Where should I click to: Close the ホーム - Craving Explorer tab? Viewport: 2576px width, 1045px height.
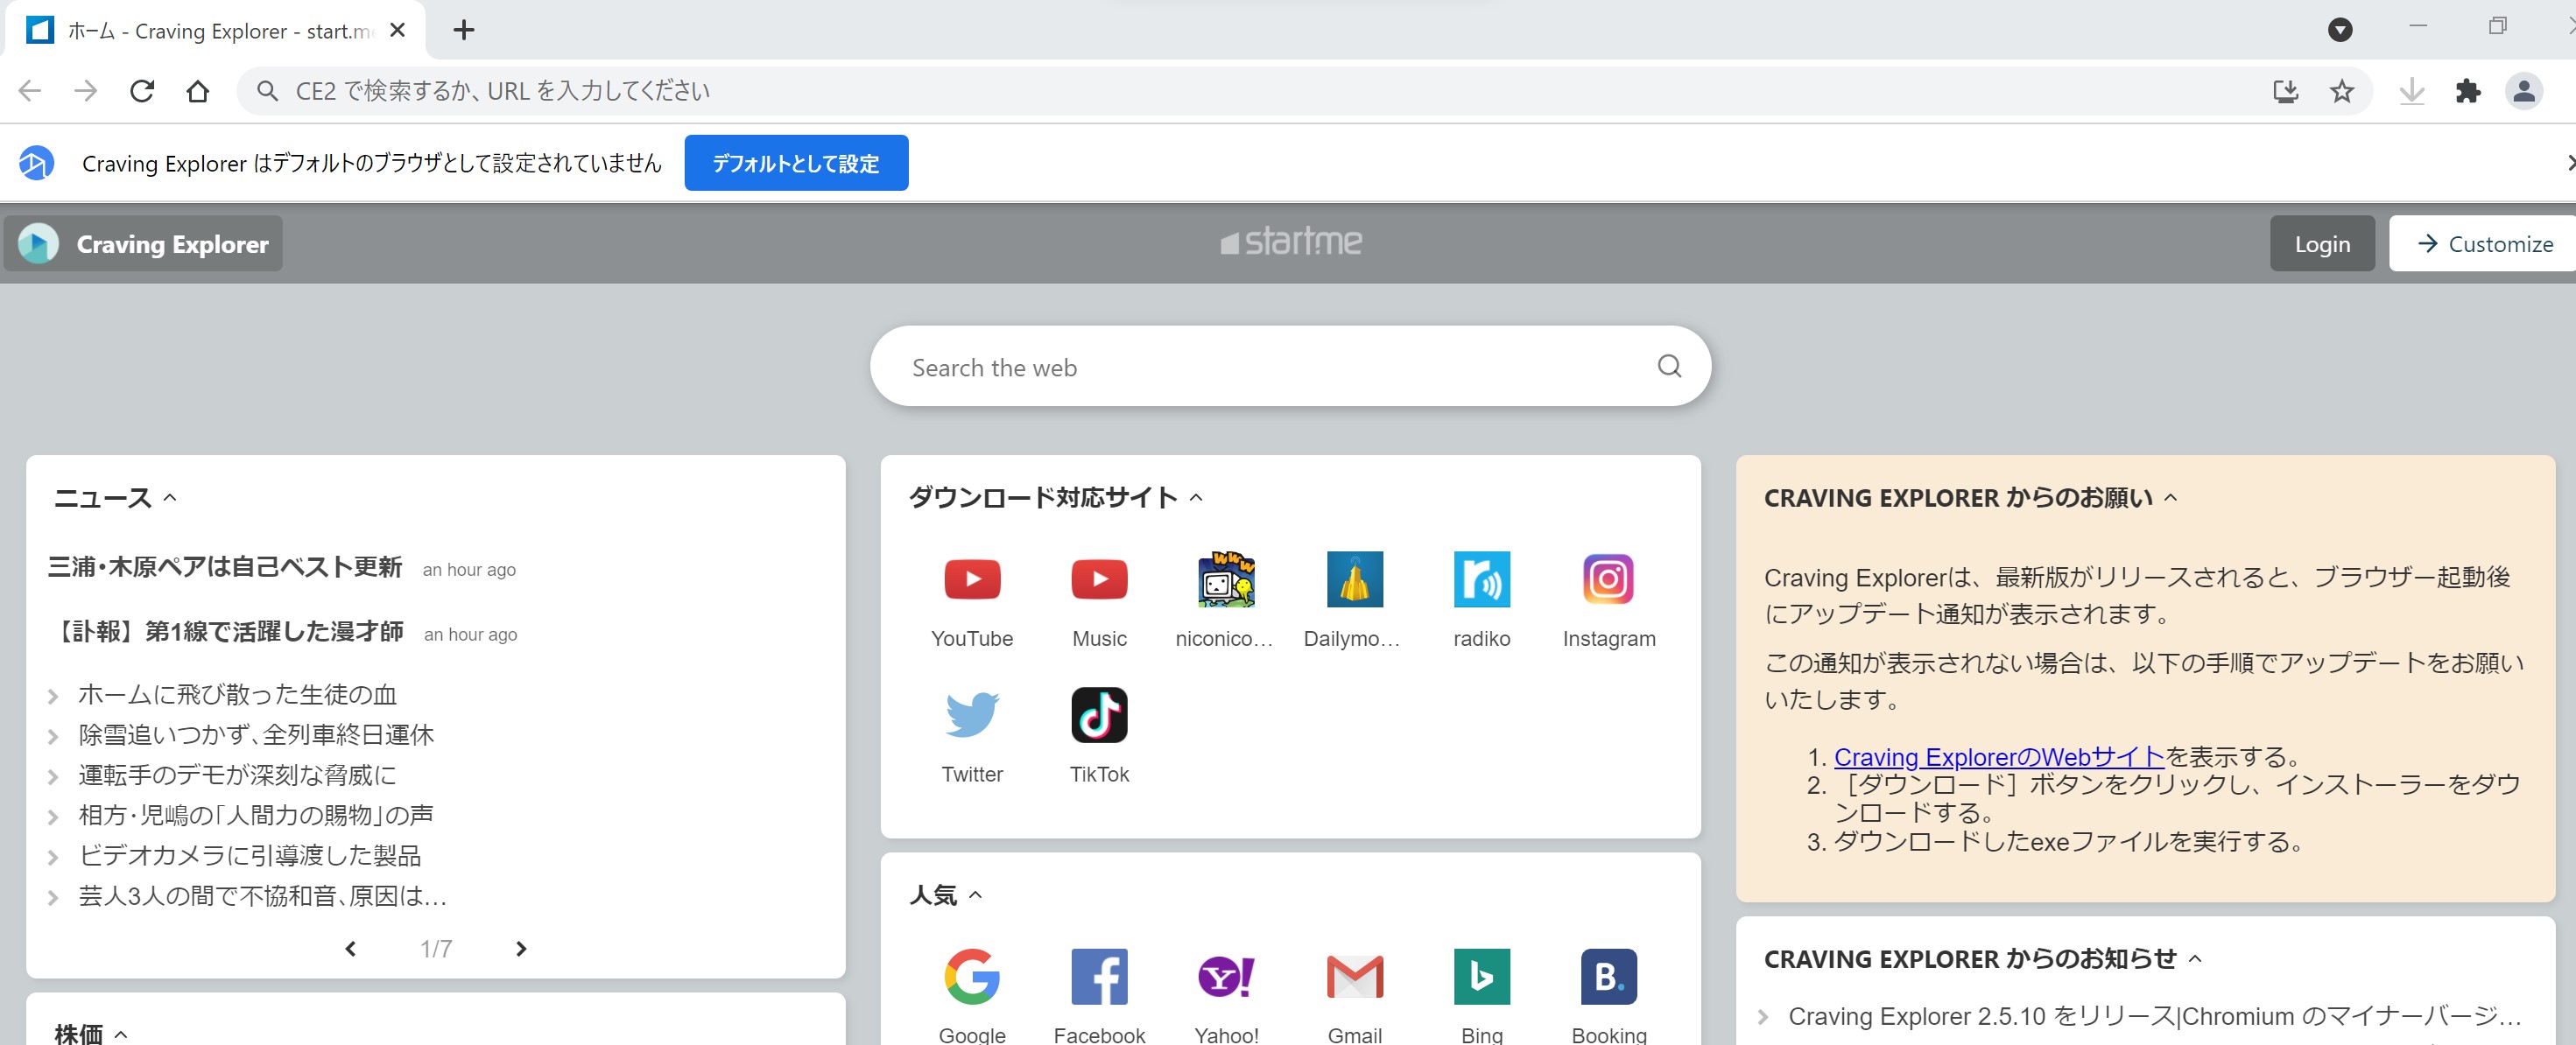(397, 30)
